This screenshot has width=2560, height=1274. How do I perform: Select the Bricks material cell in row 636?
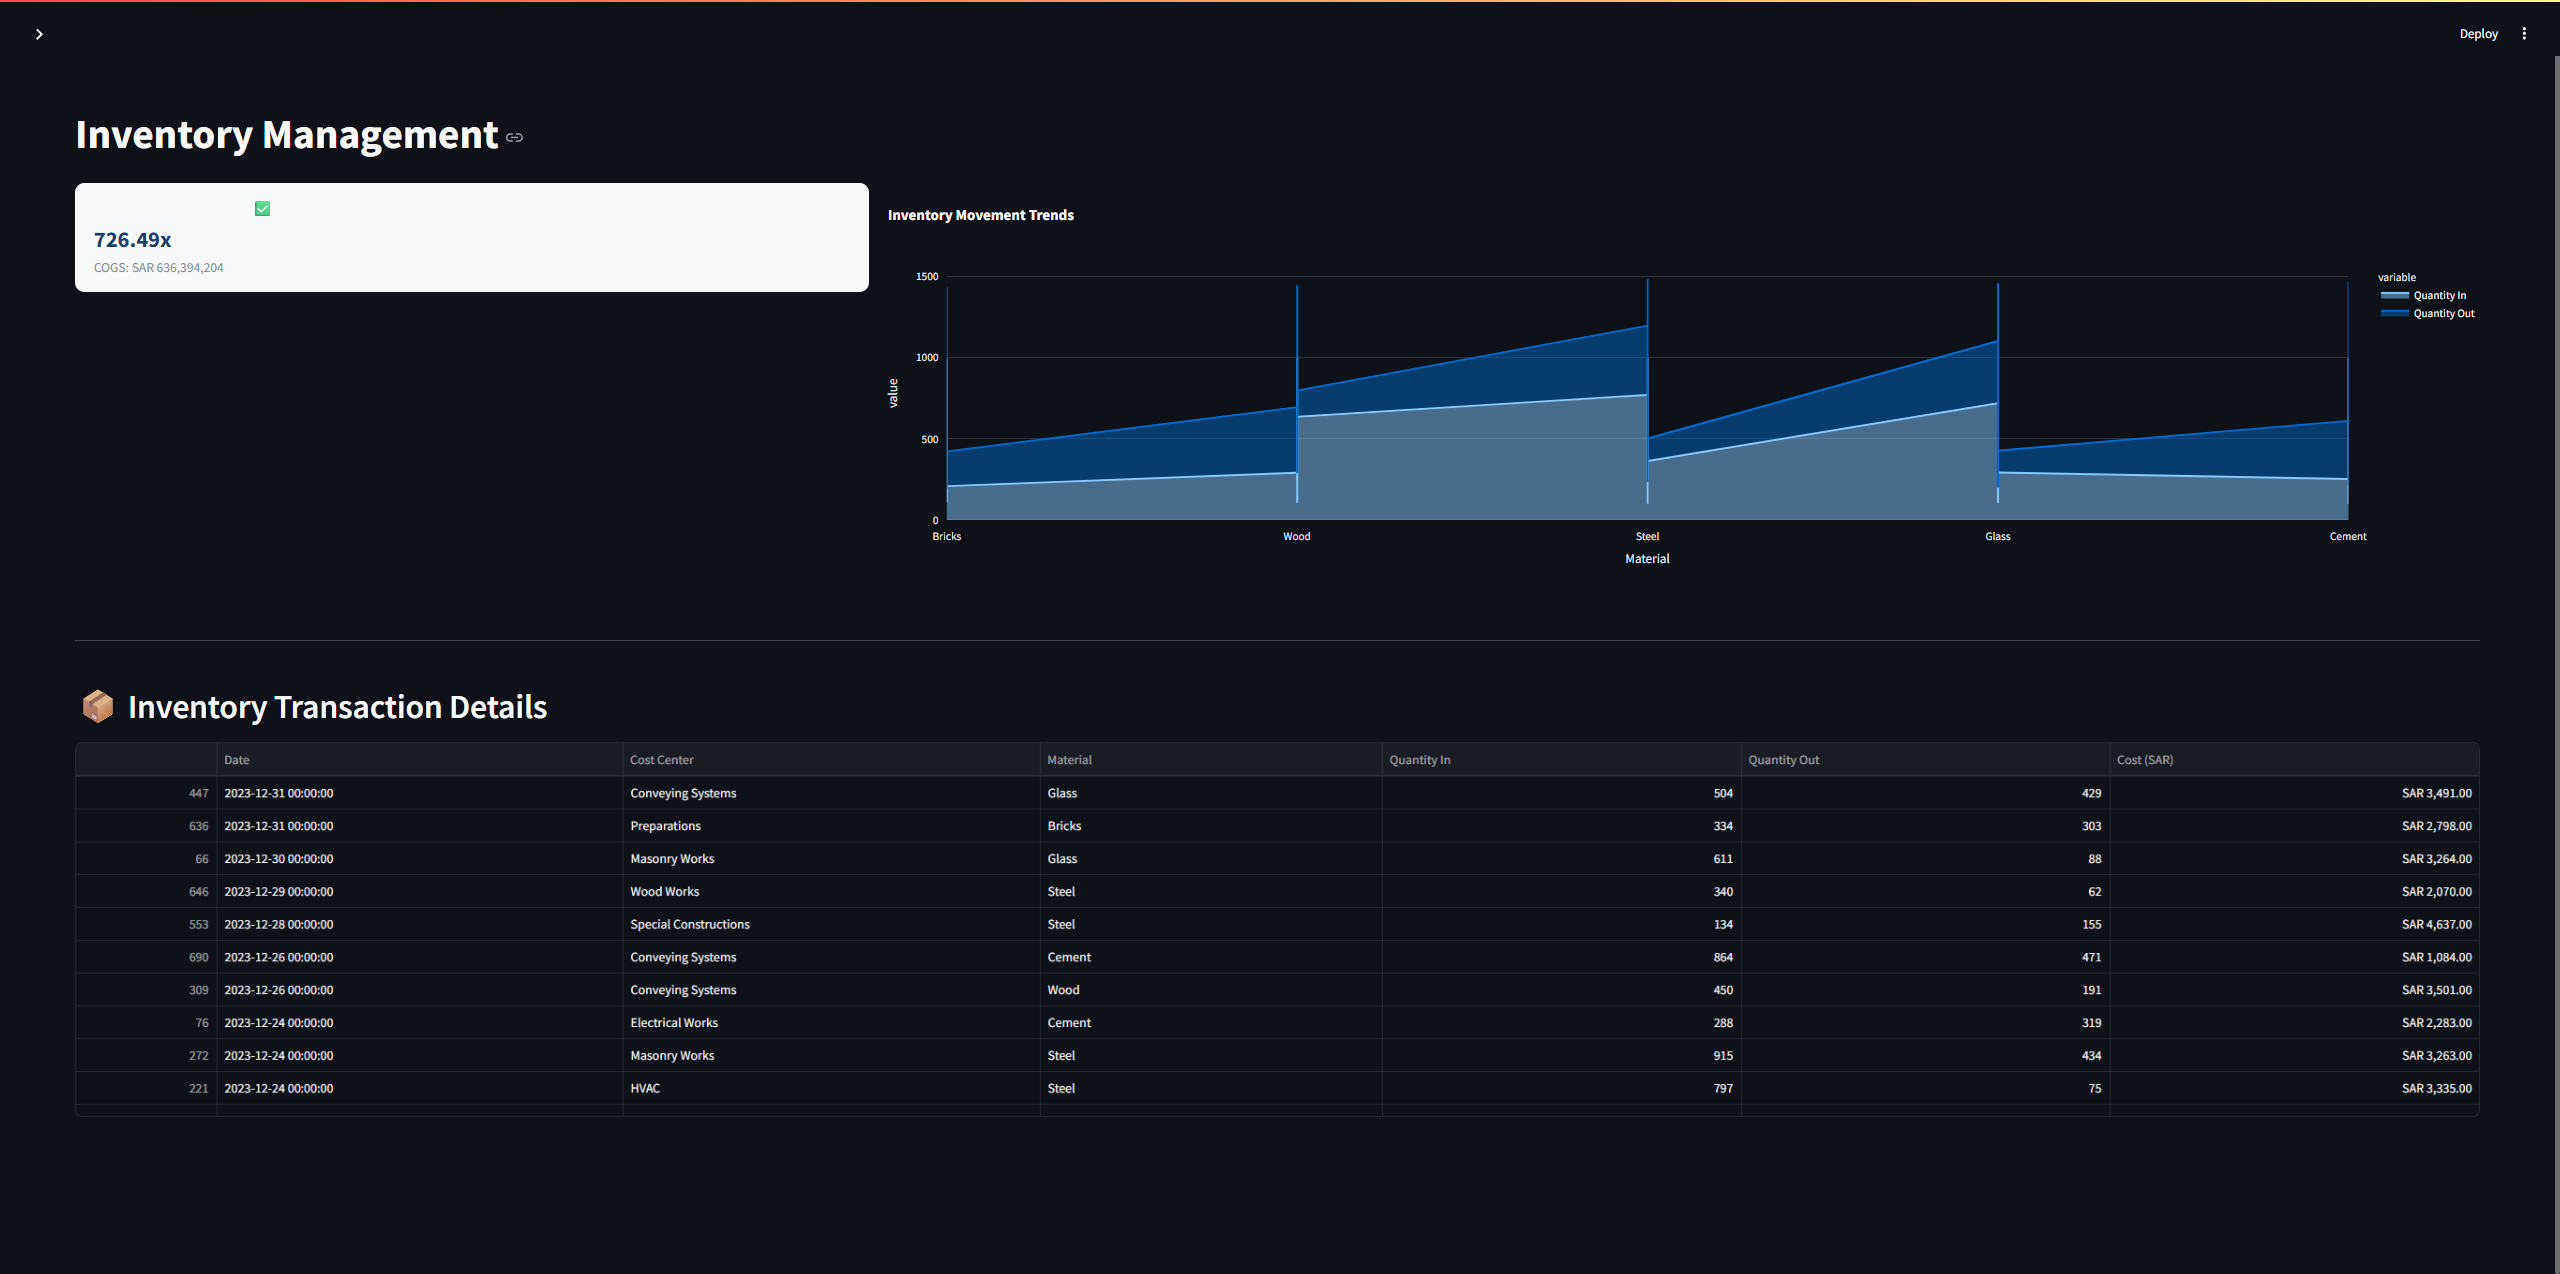(x=1210, y=826)
